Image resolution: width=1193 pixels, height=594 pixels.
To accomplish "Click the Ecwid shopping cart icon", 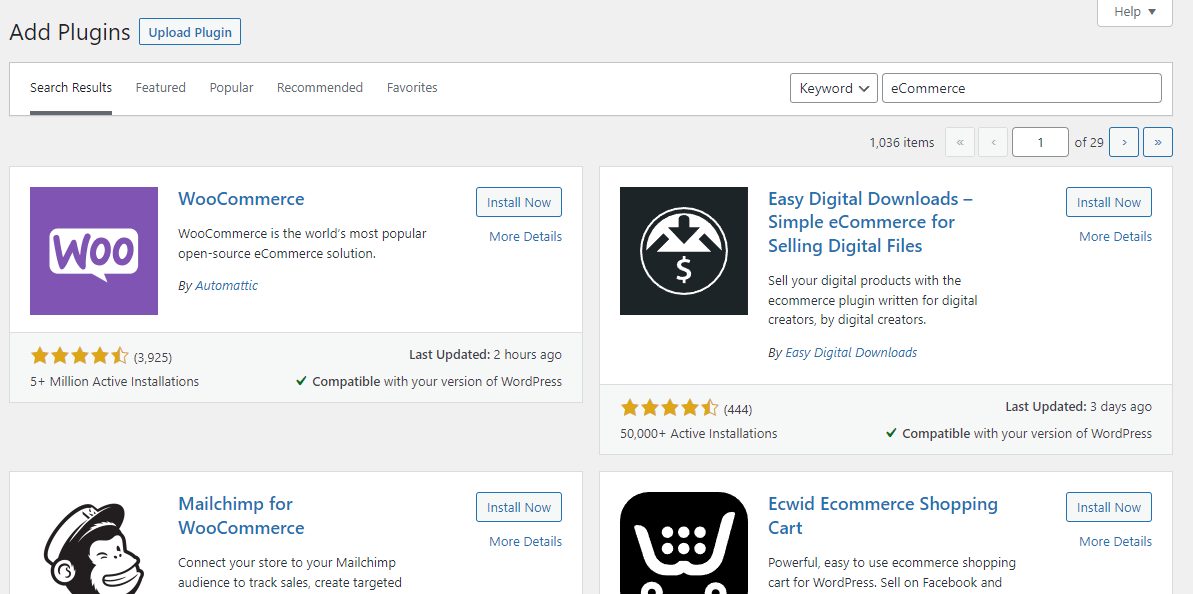I will click(684, 543).
